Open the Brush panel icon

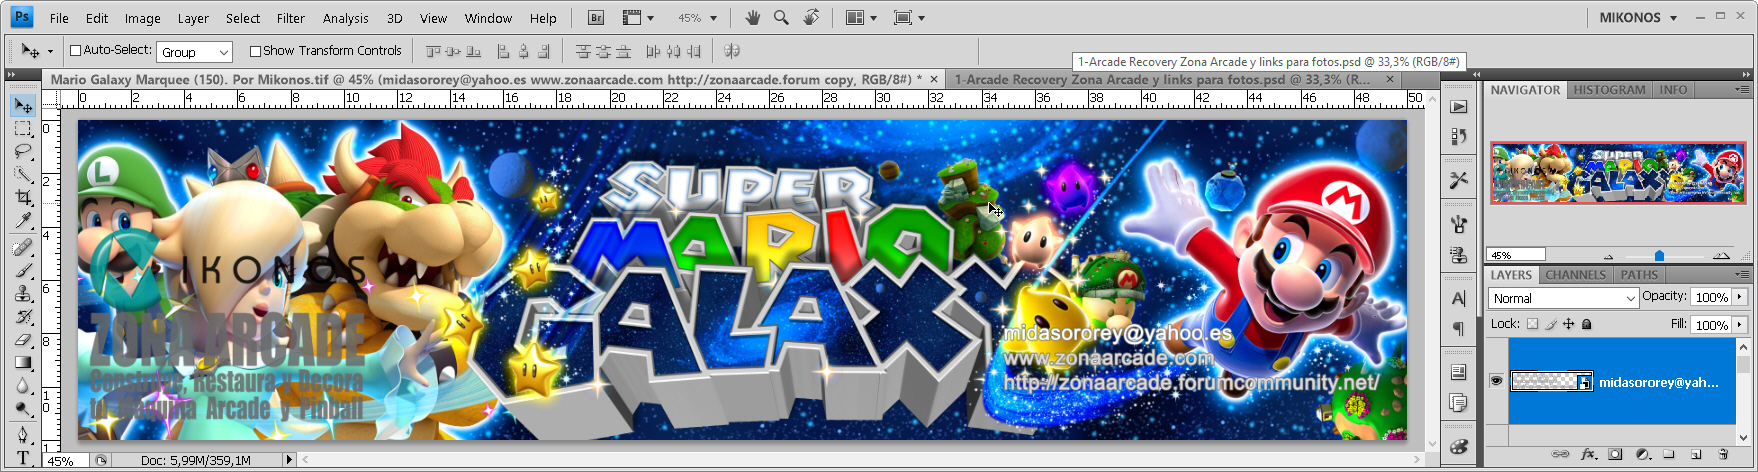click(1459, 225)
